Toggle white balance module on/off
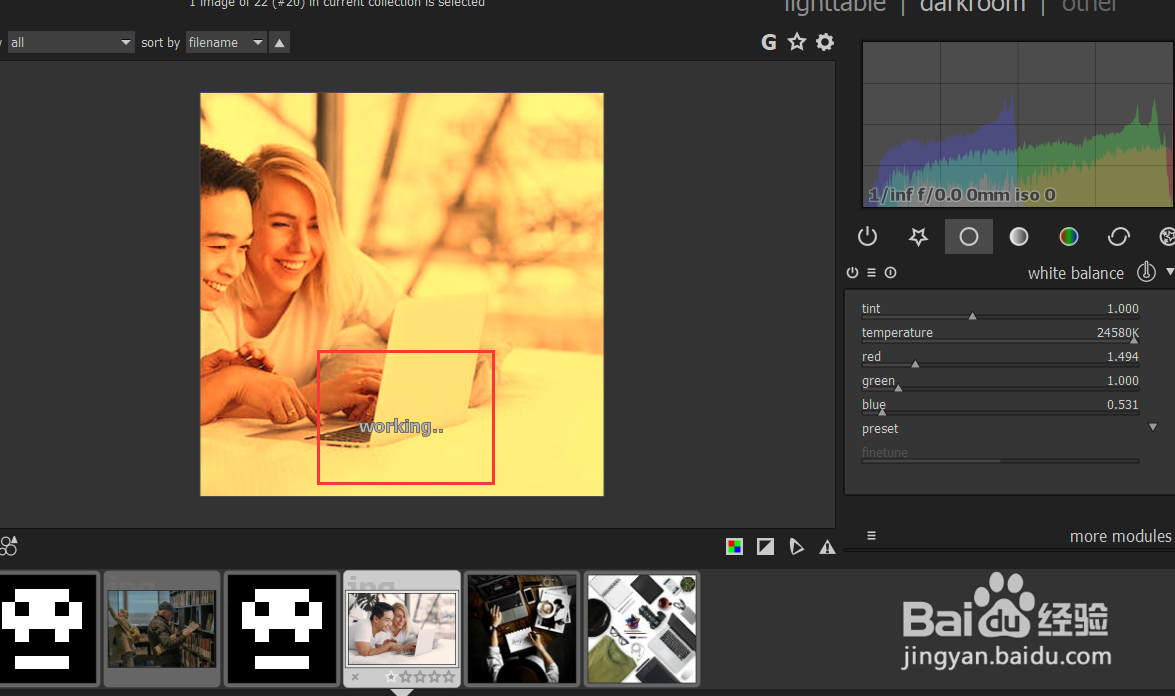1175x696 pixels. click(x=852, y=273)
